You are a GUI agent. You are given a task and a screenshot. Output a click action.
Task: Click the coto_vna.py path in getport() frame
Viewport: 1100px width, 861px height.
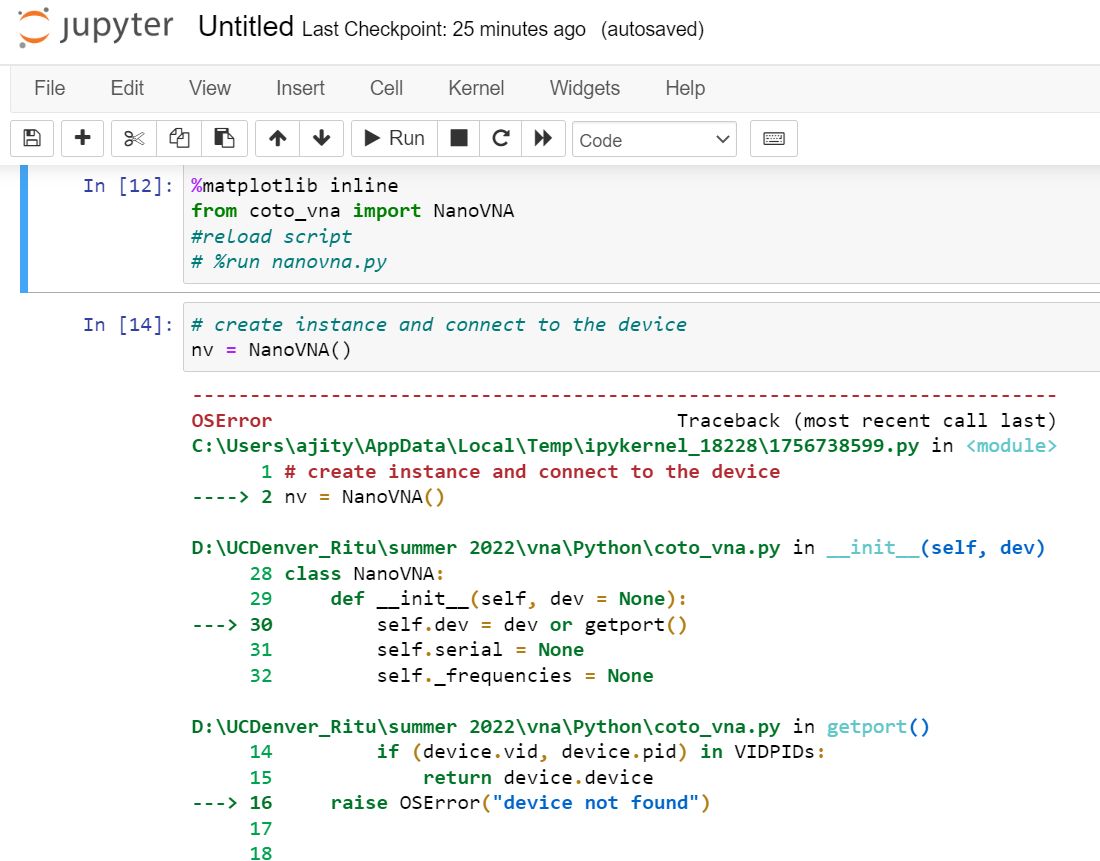tap(485, 726)
